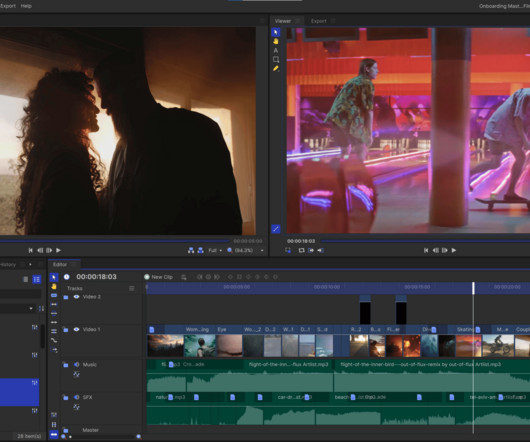Viewport: 530px width, 442px height.
Task: Open the Help menu
Action: [26, 6]
